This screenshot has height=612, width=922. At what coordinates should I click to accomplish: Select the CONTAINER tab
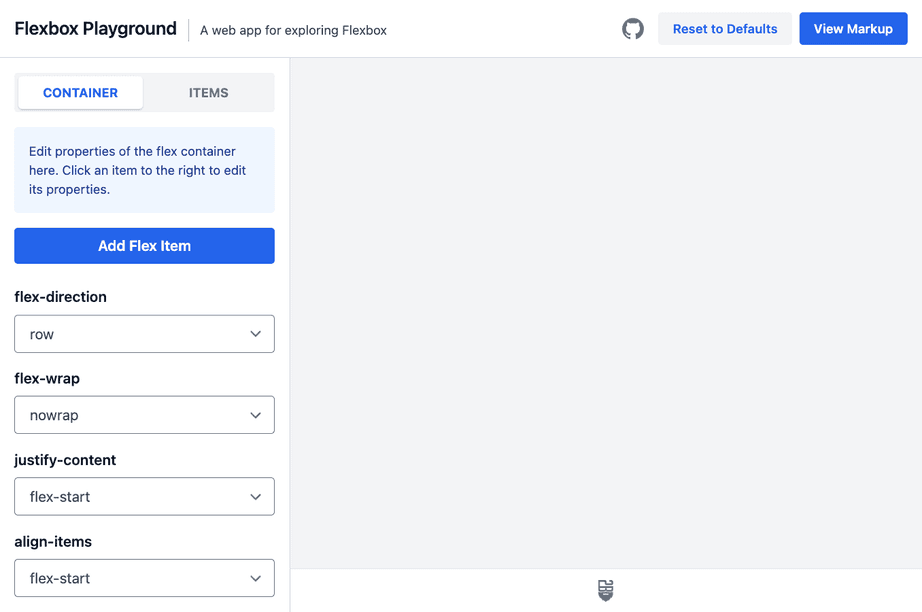(x=80, y=92)
